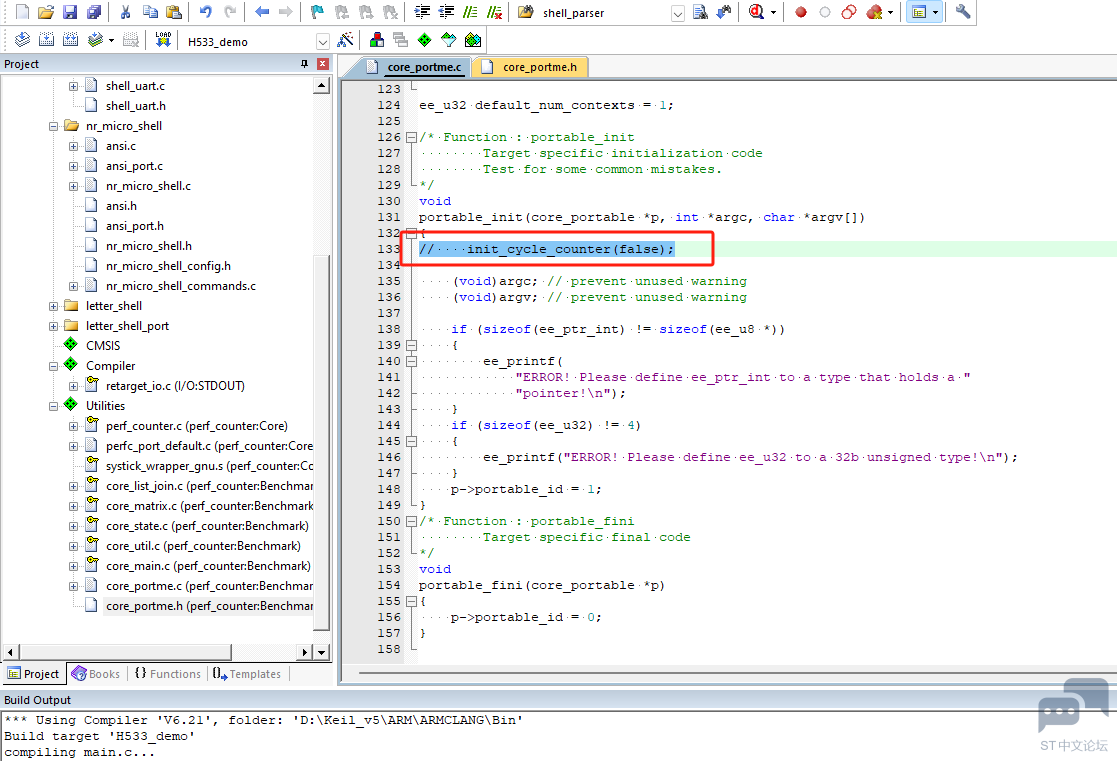
Task: Undo the last edit
Action: (x=205, y=12)
